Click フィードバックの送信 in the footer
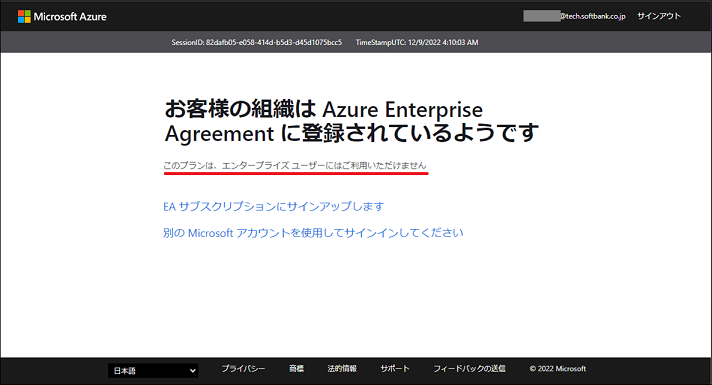Viewport: 712px width, 385px height. 469,369
